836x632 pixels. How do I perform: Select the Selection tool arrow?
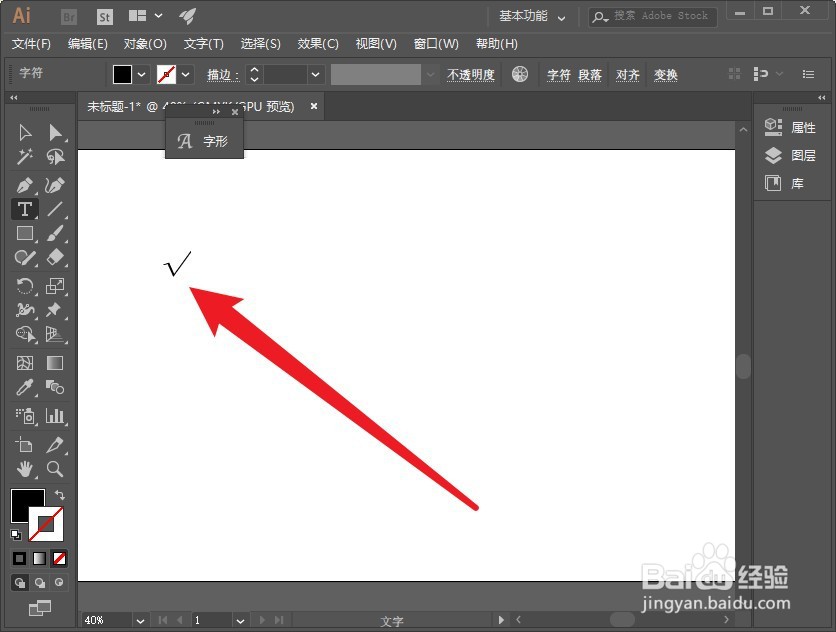click(x=25, y=132)
